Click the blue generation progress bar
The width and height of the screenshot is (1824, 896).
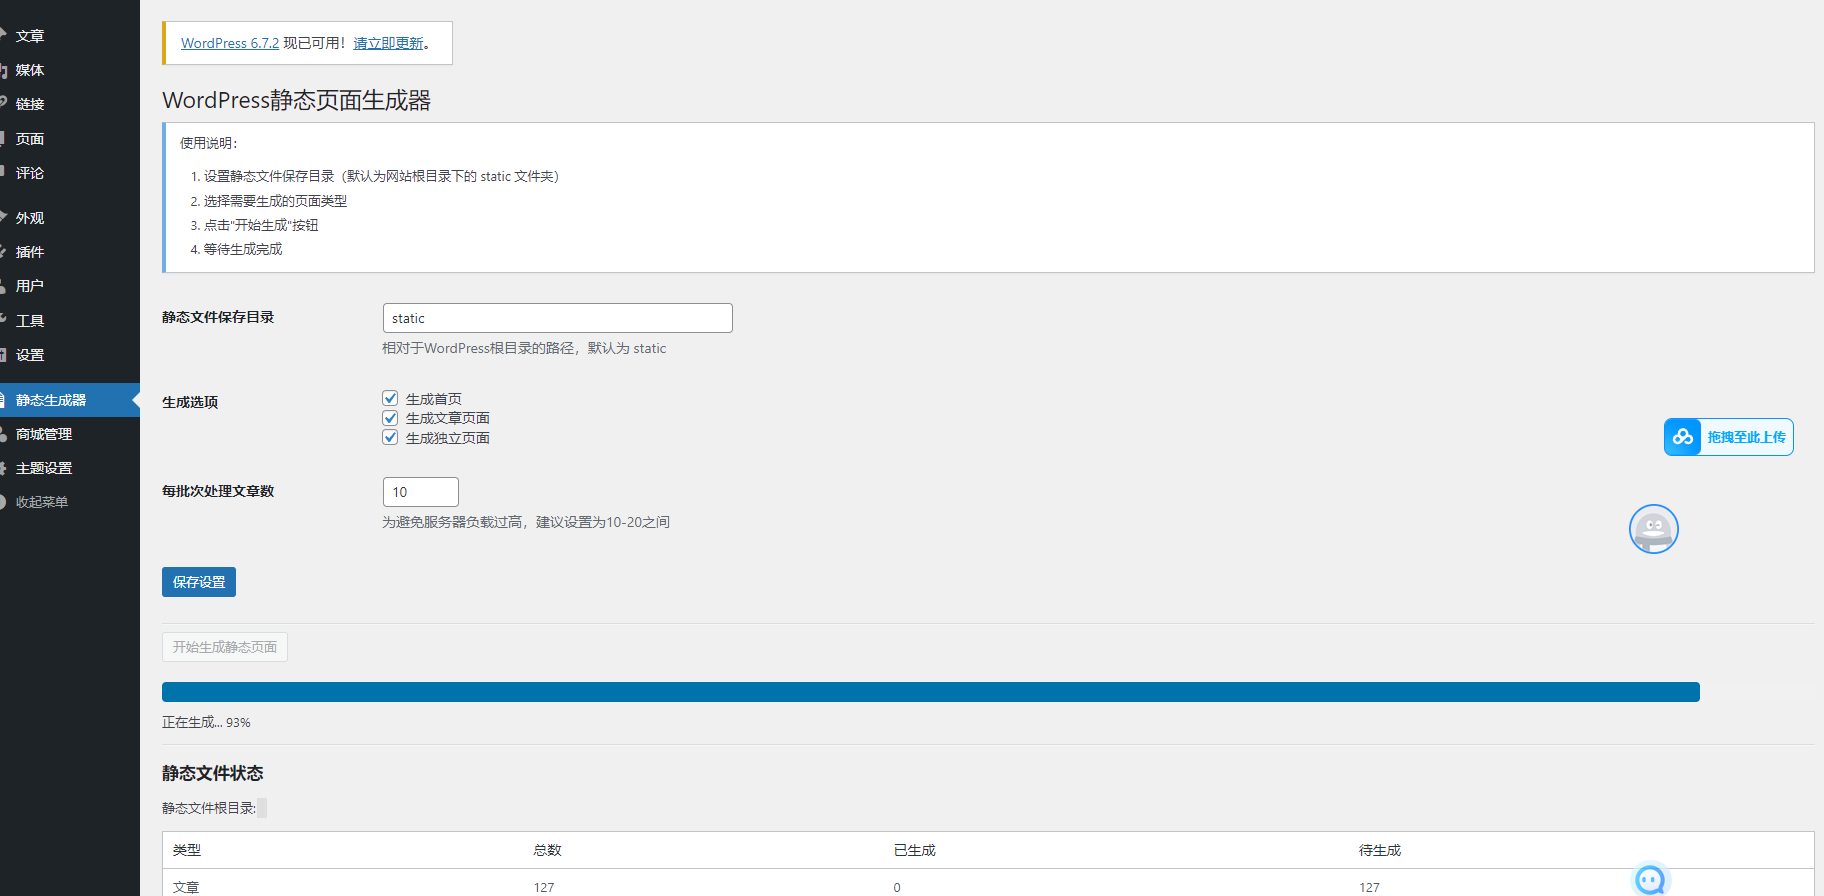click(x=930, y=692)
